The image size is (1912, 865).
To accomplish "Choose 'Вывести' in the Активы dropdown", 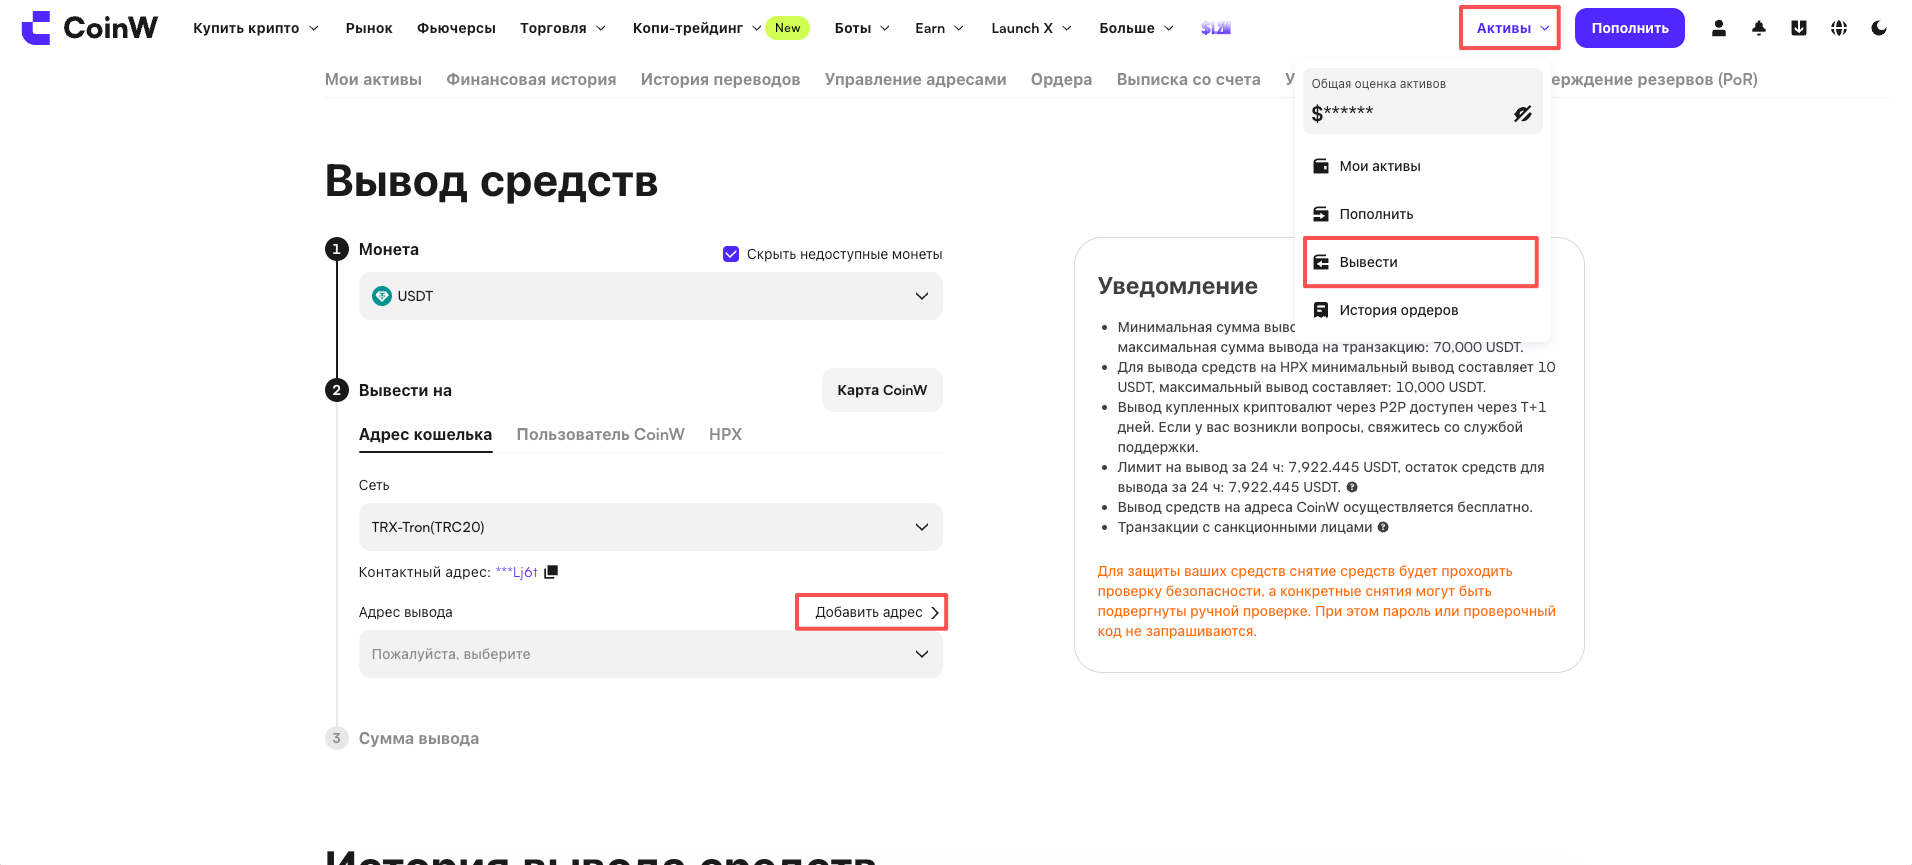I will pyautogui.click(x=1422, y=262).
